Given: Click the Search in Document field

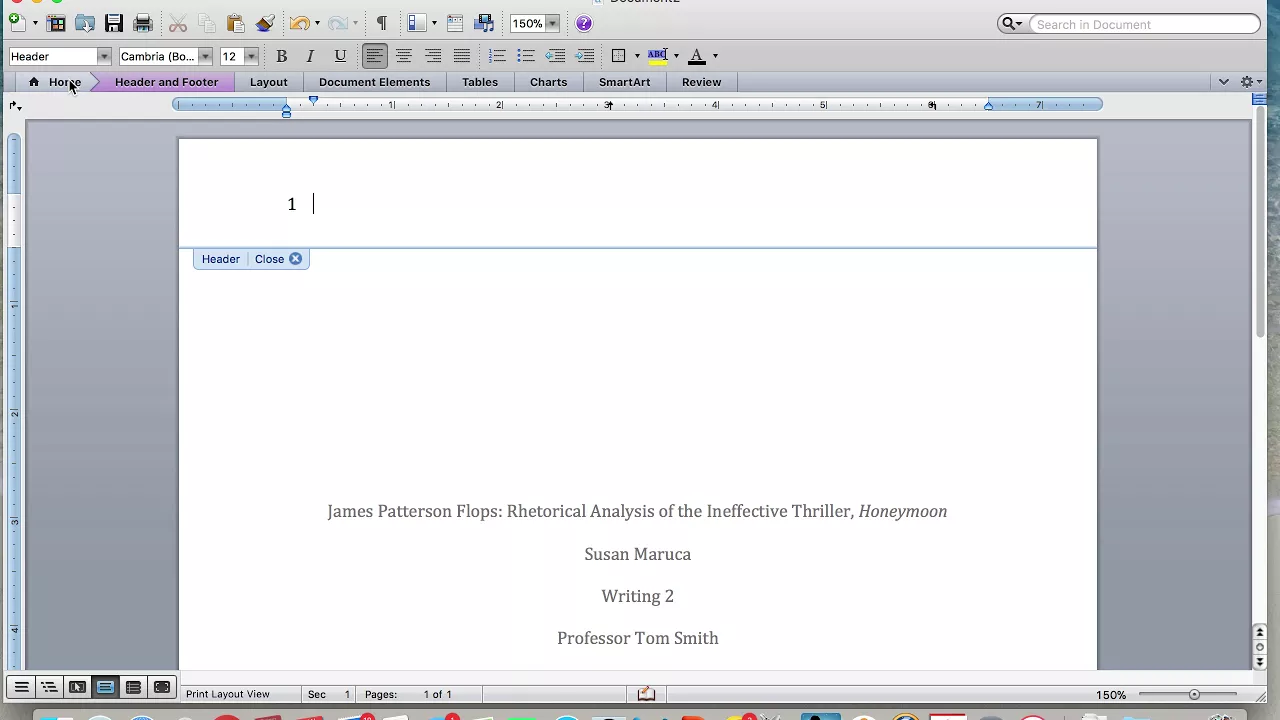Looking at the screenshot, I should point(1144,24).
